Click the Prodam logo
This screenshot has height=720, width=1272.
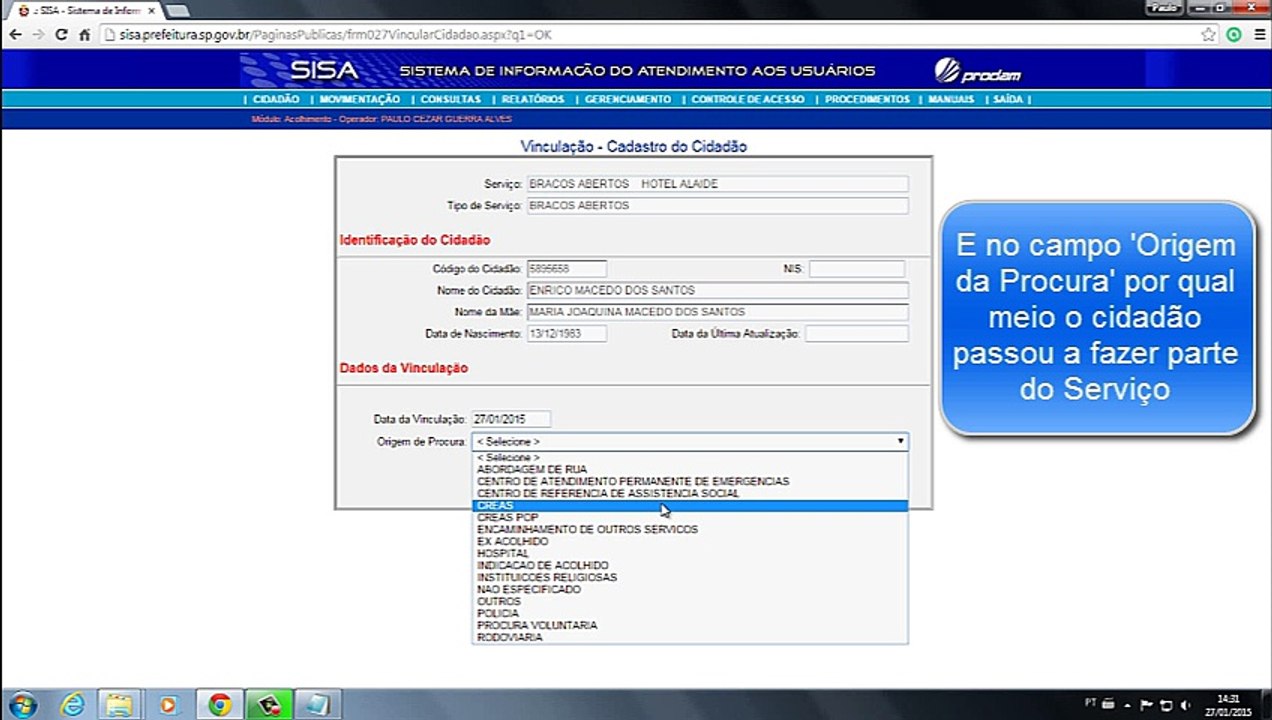[x=977, y=72]
